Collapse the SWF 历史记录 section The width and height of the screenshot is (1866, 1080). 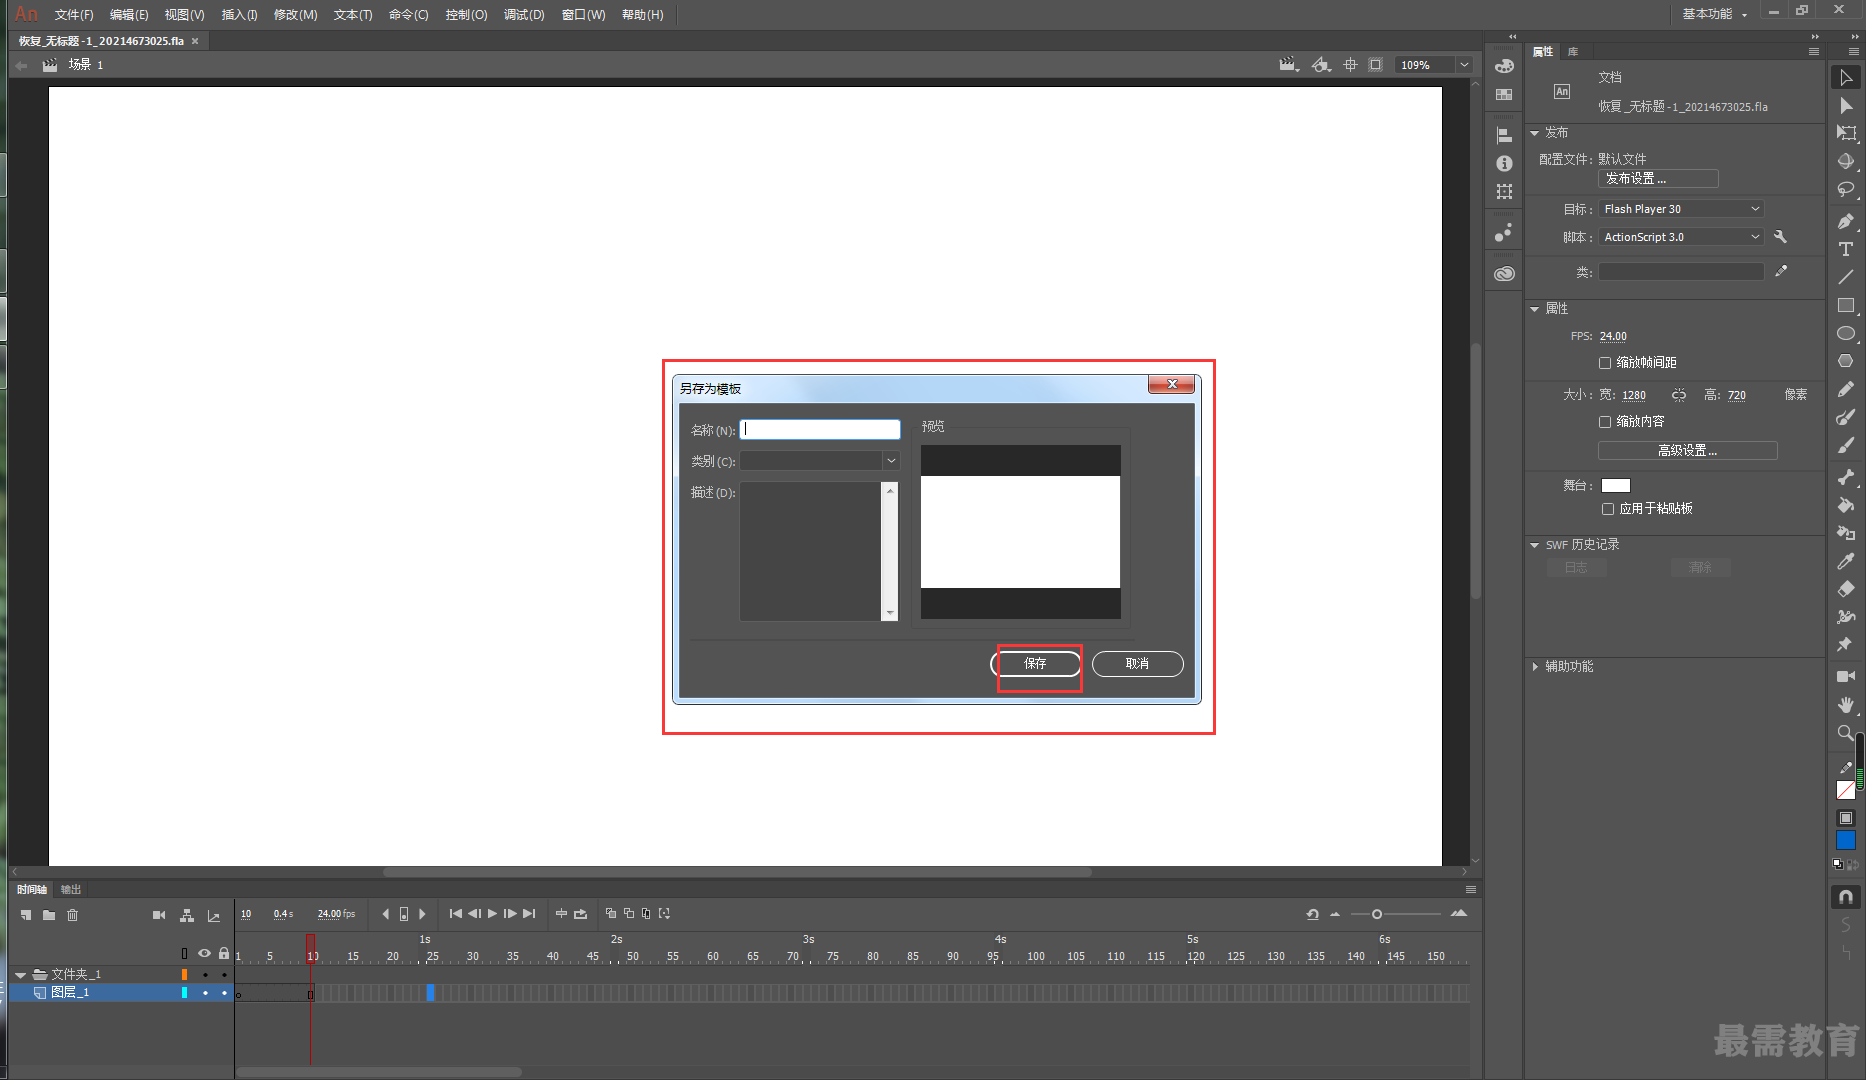(x=1534, y=545)
